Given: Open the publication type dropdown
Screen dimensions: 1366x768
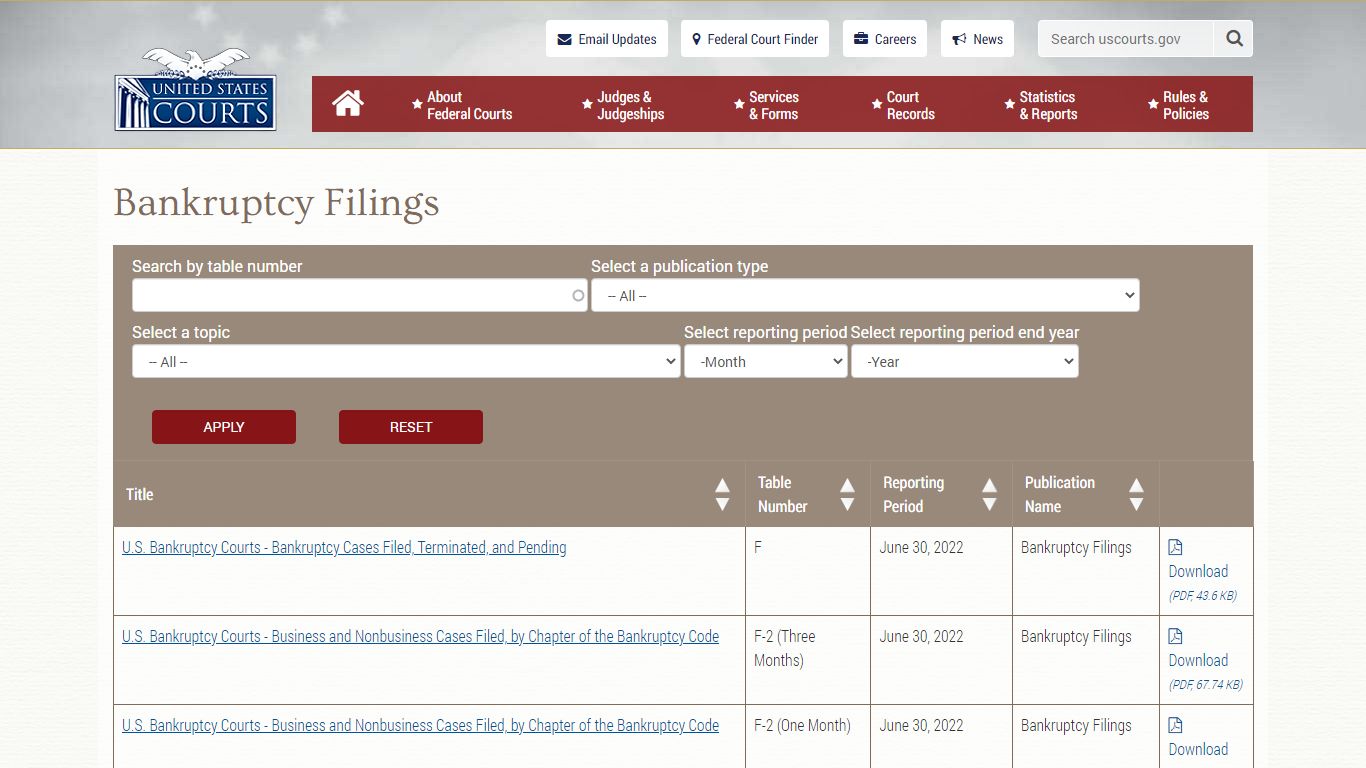Looking at the screenshot, I should (x=865, y=295).
